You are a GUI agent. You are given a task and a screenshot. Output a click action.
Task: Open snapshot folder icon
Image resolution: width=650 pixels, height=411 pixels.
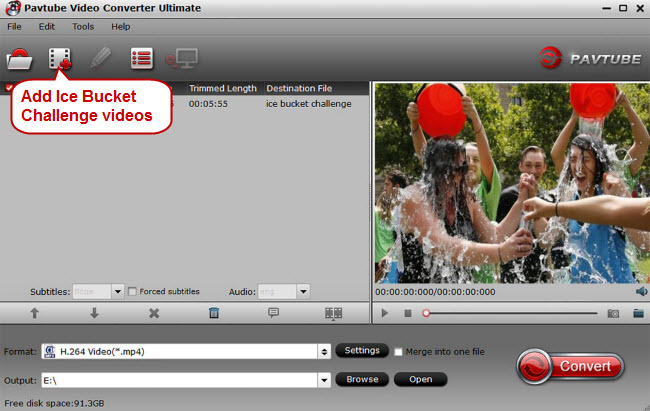point(638,313)
